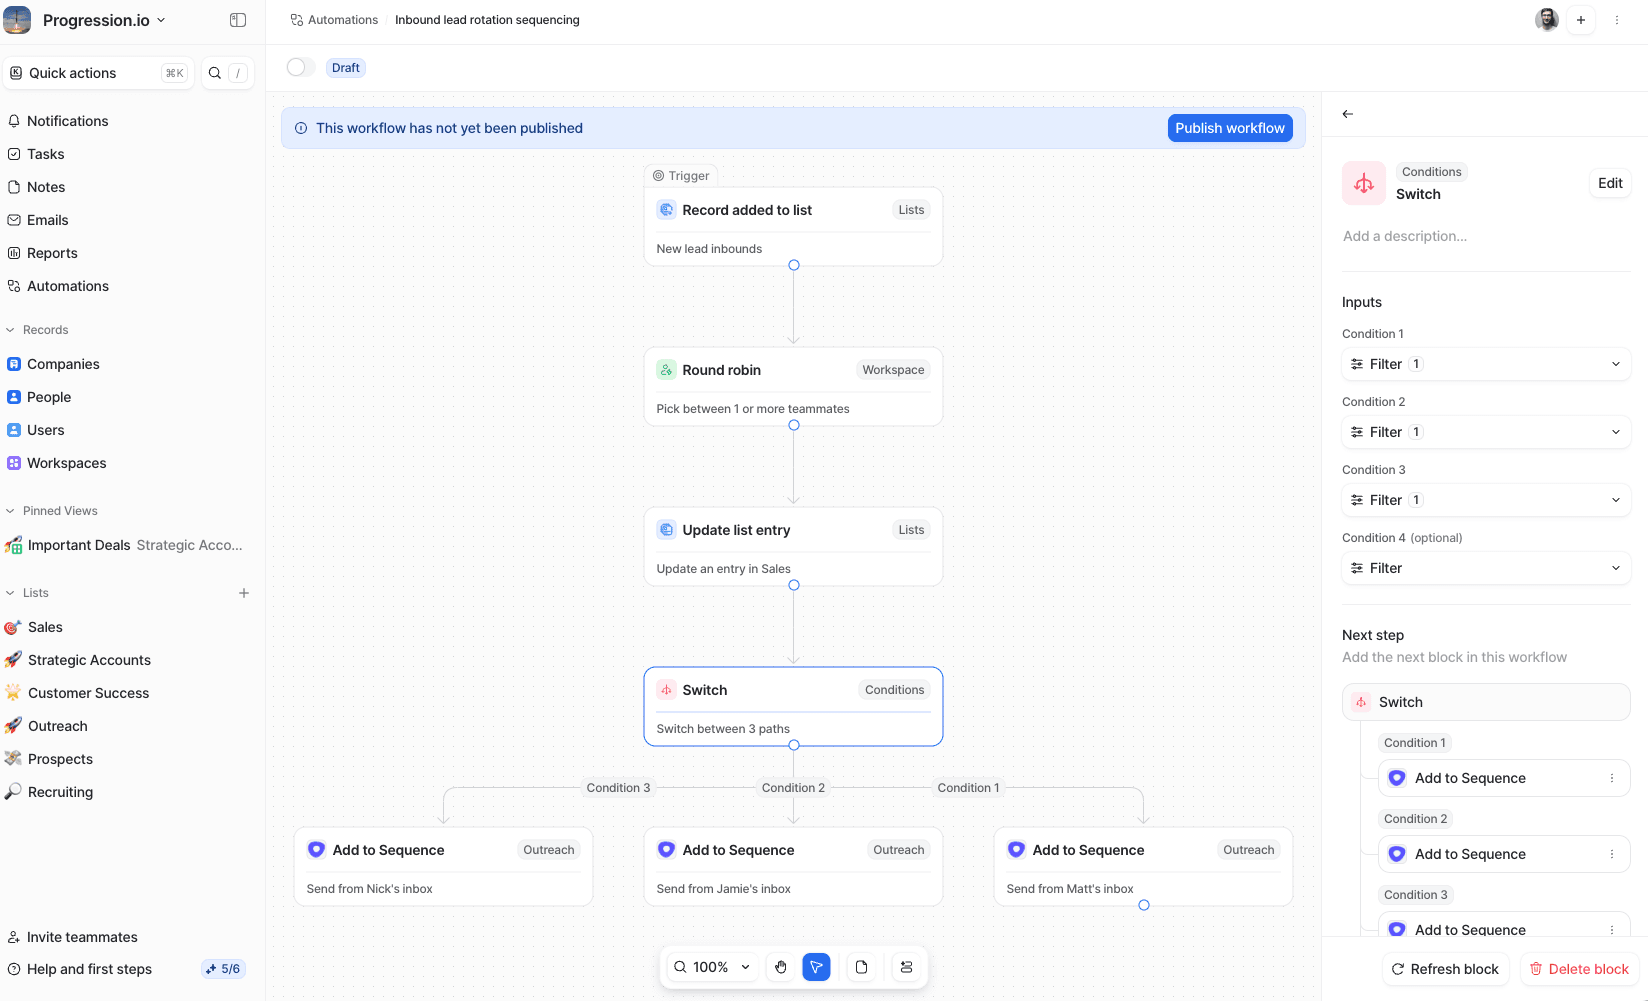Open the 100% zoom level dropdown
Viewport: 1648px width, 1001px height.
[711, 967]
